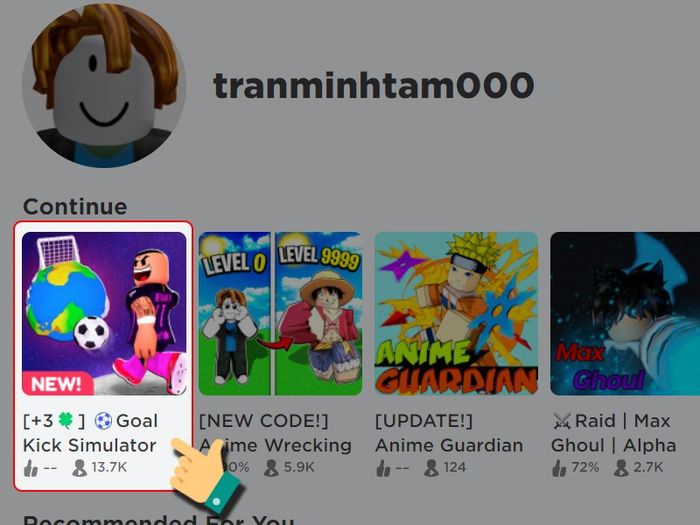Click the Recommended For You heading
This screenshot has width=700, height=525.
click(158, 521)
